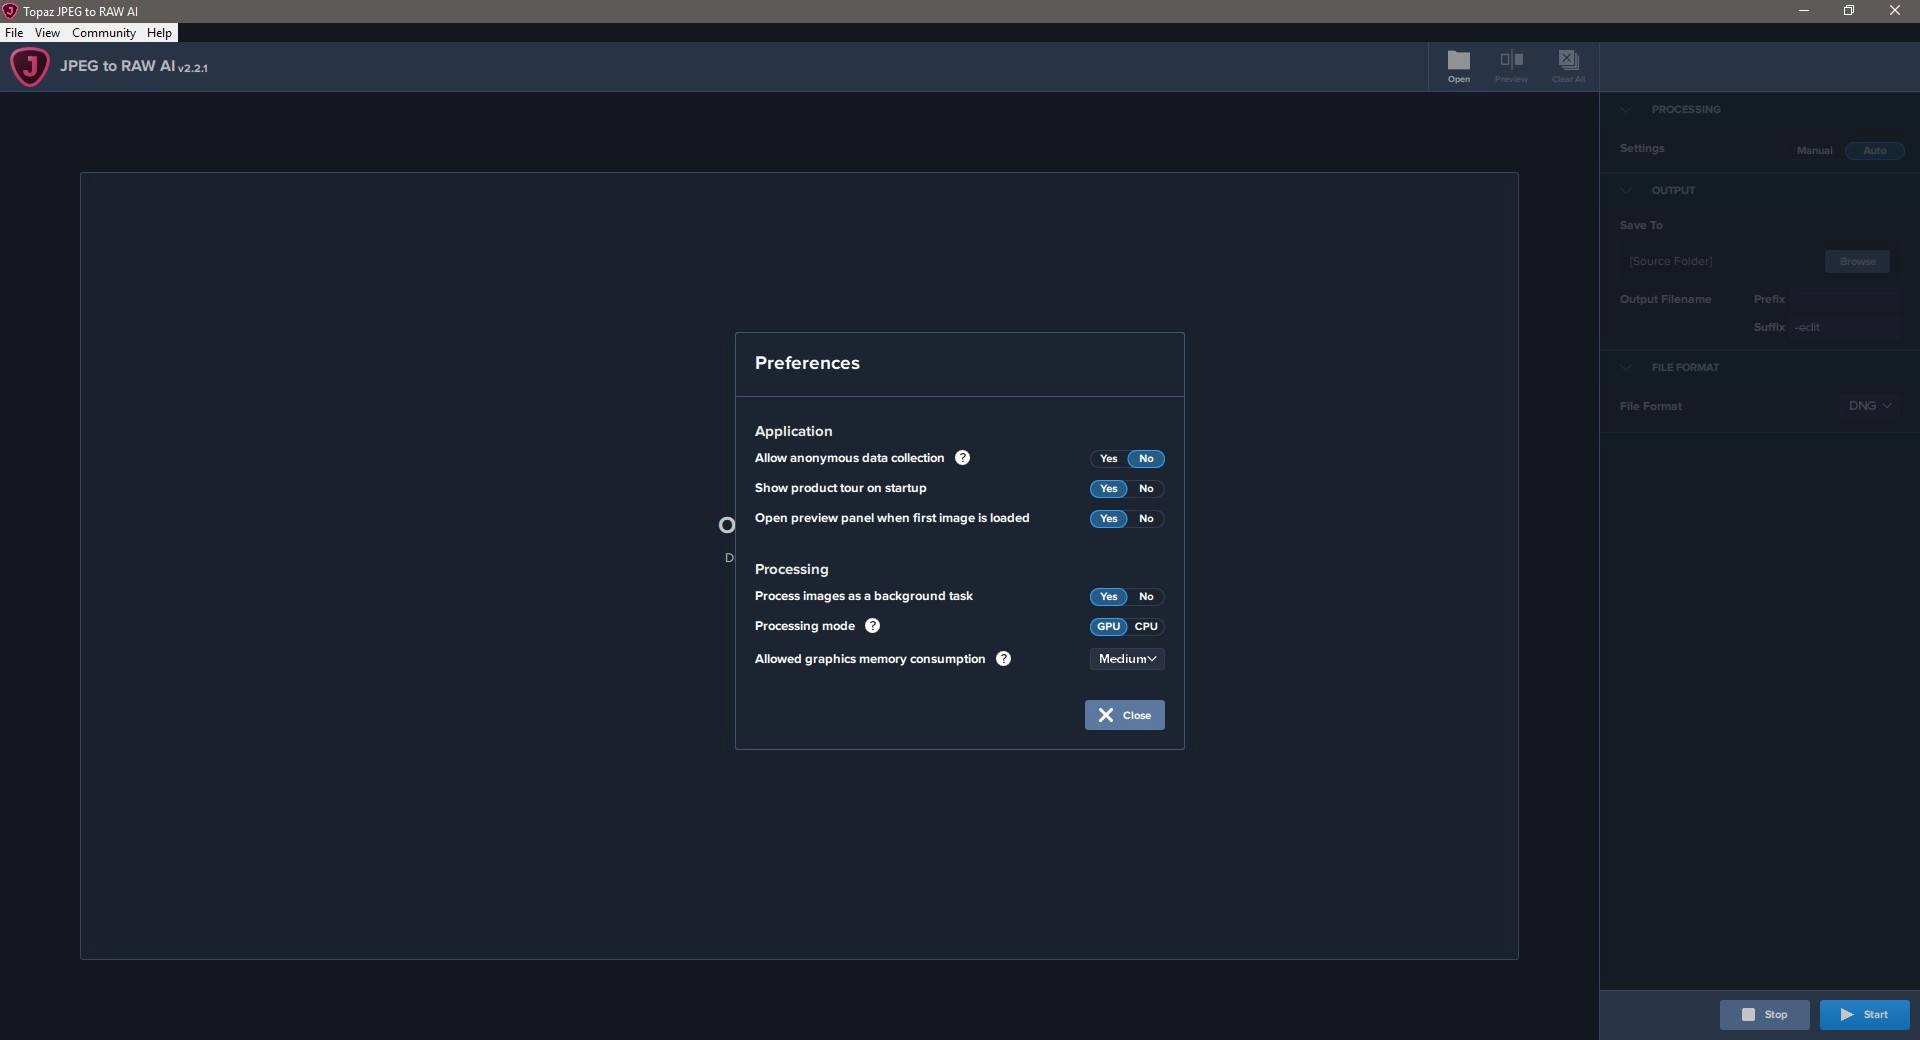Switch processing mode to CPU
This screenshot has width=1920, height=1040.
1146,627
